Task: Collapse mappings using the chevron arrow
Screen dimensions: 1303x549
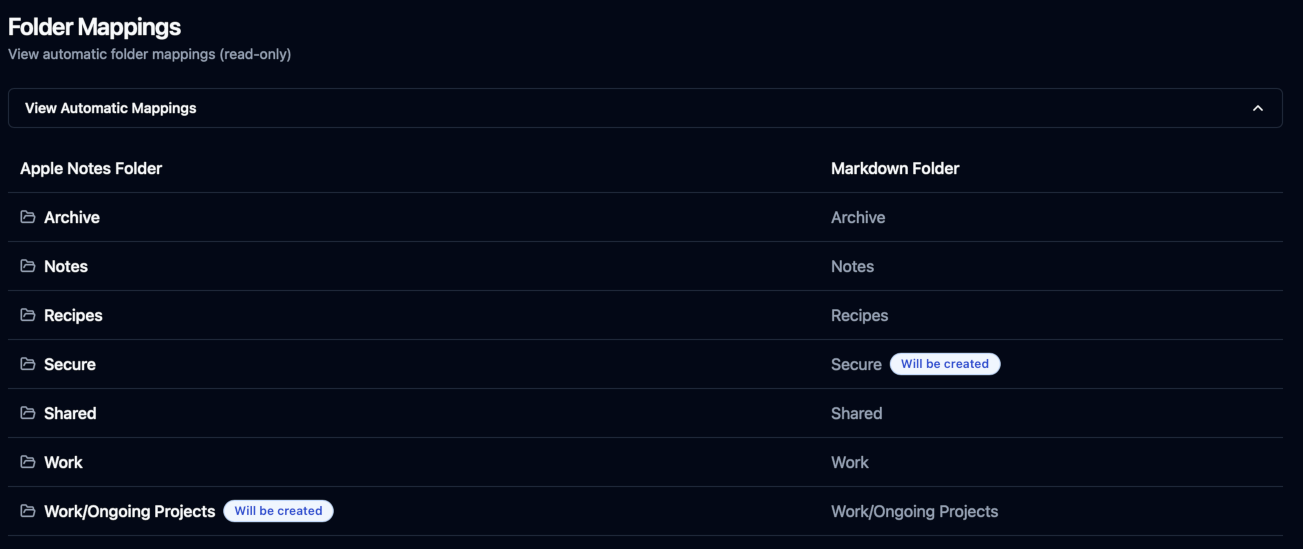Action: tap(1258, 108)
